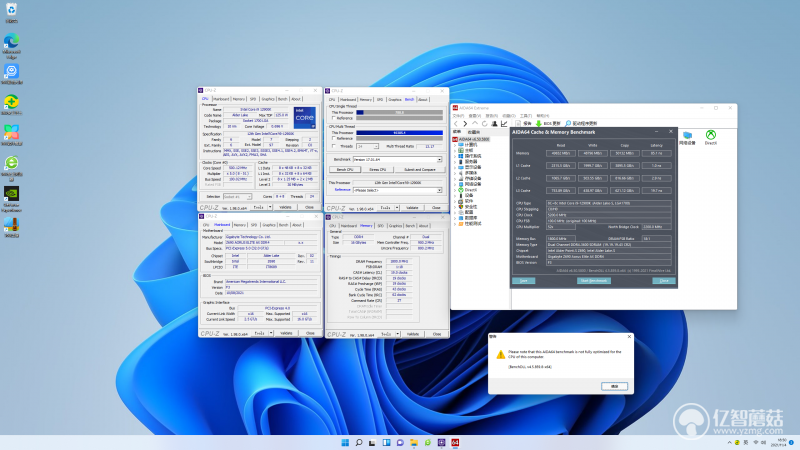The width and height of the screenshot is (800, 450).
Task: Click the CPU-Z icon on the taskbar
Action: coord(441,442)
